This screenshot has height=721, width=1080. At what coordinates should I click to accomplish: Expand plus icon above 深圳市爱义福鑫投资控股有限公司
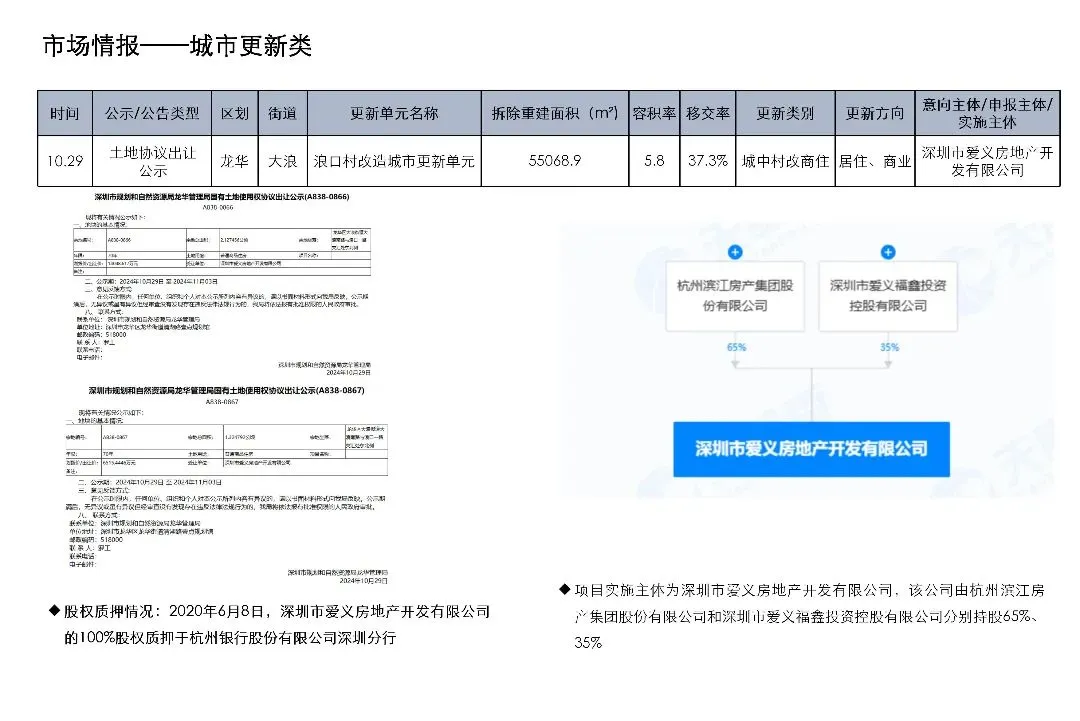[x=888, y=252]
